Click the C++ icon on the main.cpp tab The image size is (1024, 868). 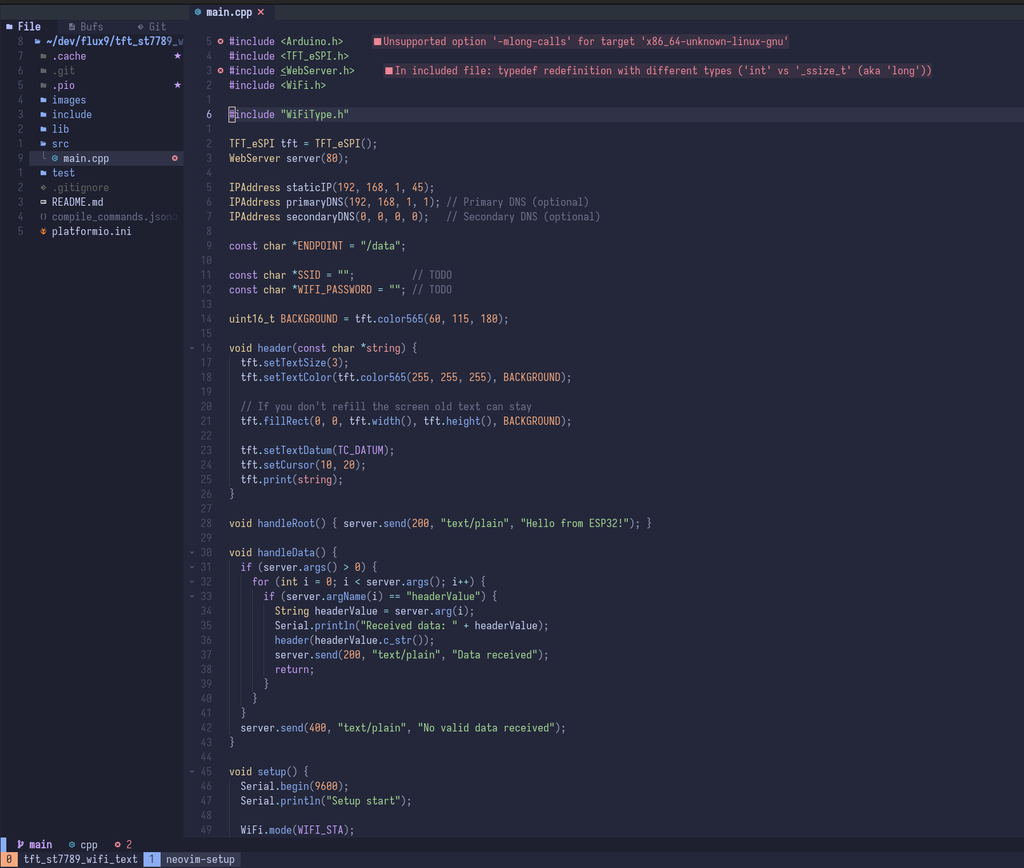coord(197,13)
